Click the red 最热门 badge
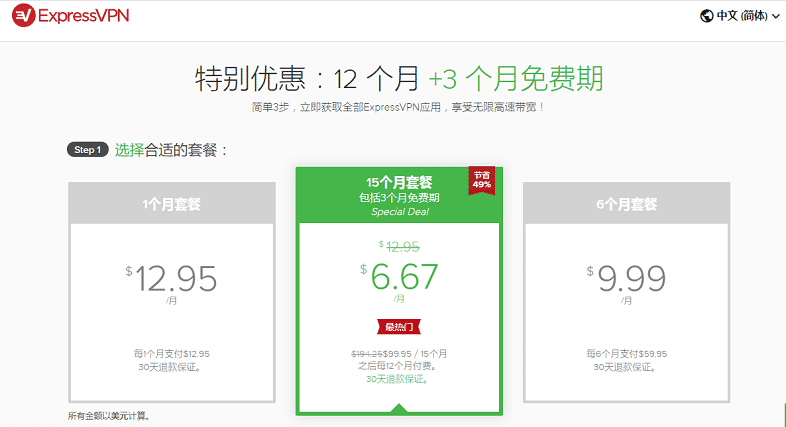 (x=398, y=325)
